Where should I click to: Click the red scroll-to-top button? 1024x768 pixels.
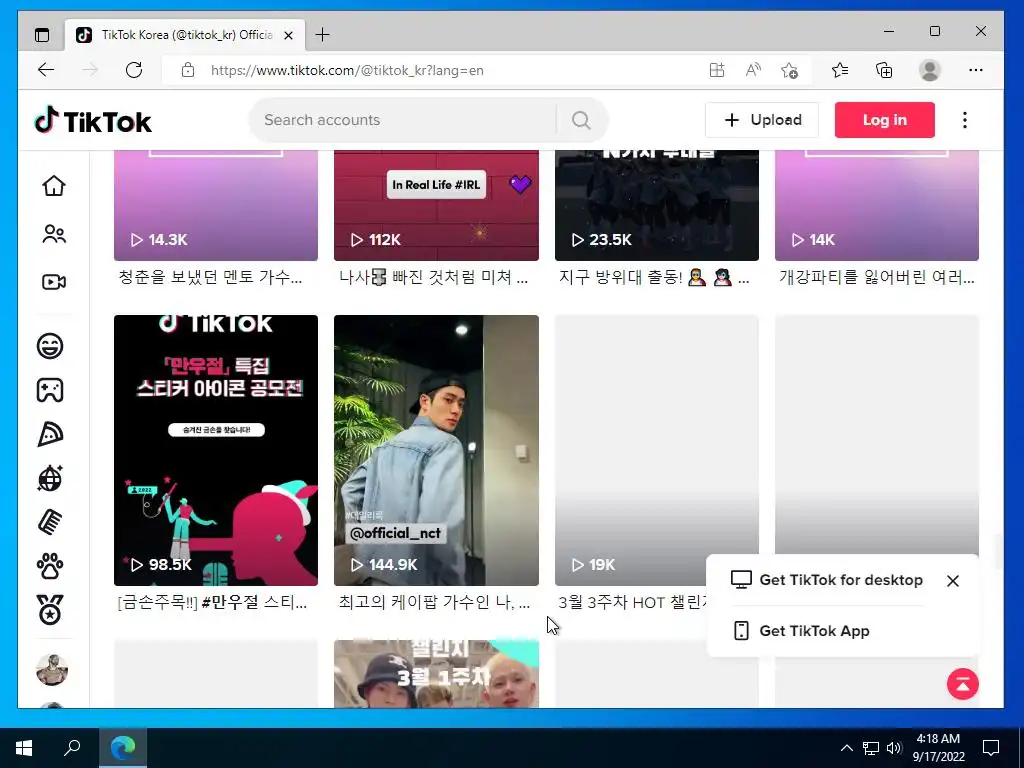coord(963,684)
